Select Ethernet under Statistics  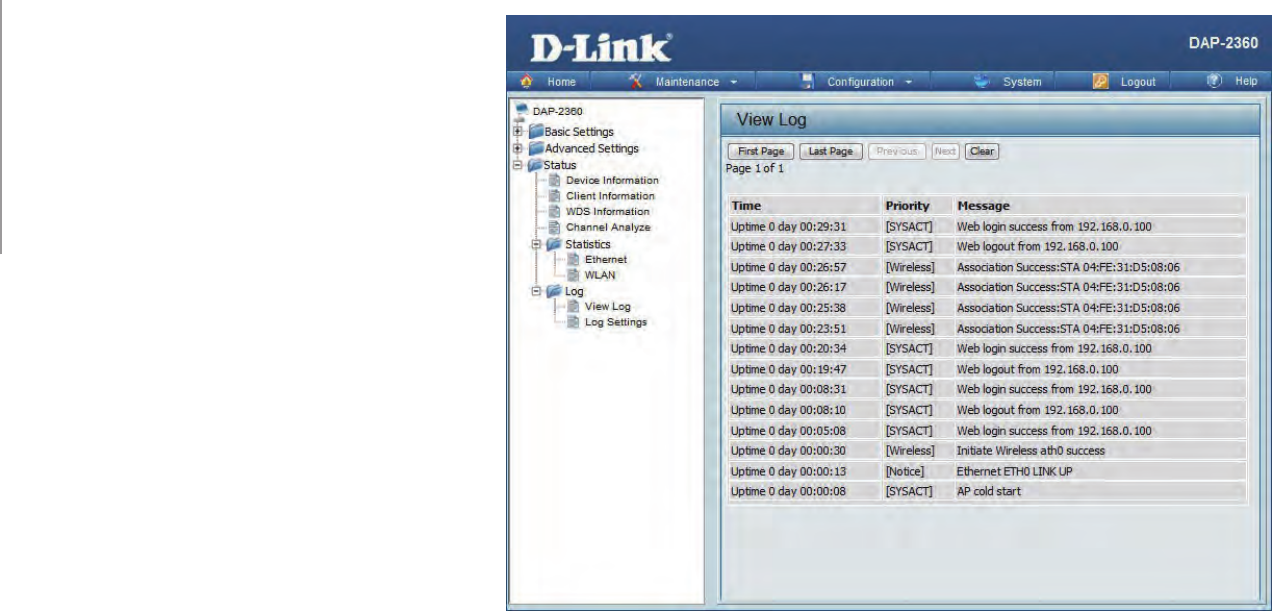tap(606, 259)
